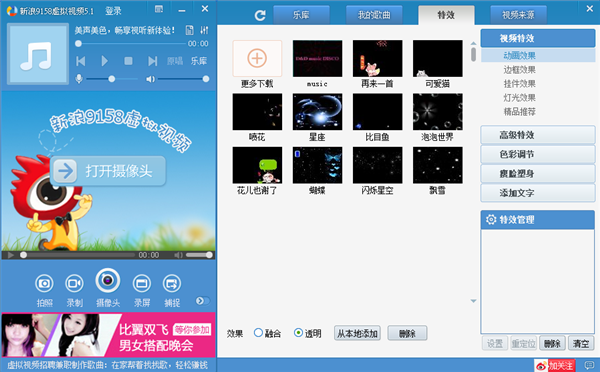This screenshot has height=372, width=600.
Task: Select 边框效果 category
Action: pos(519,70)
